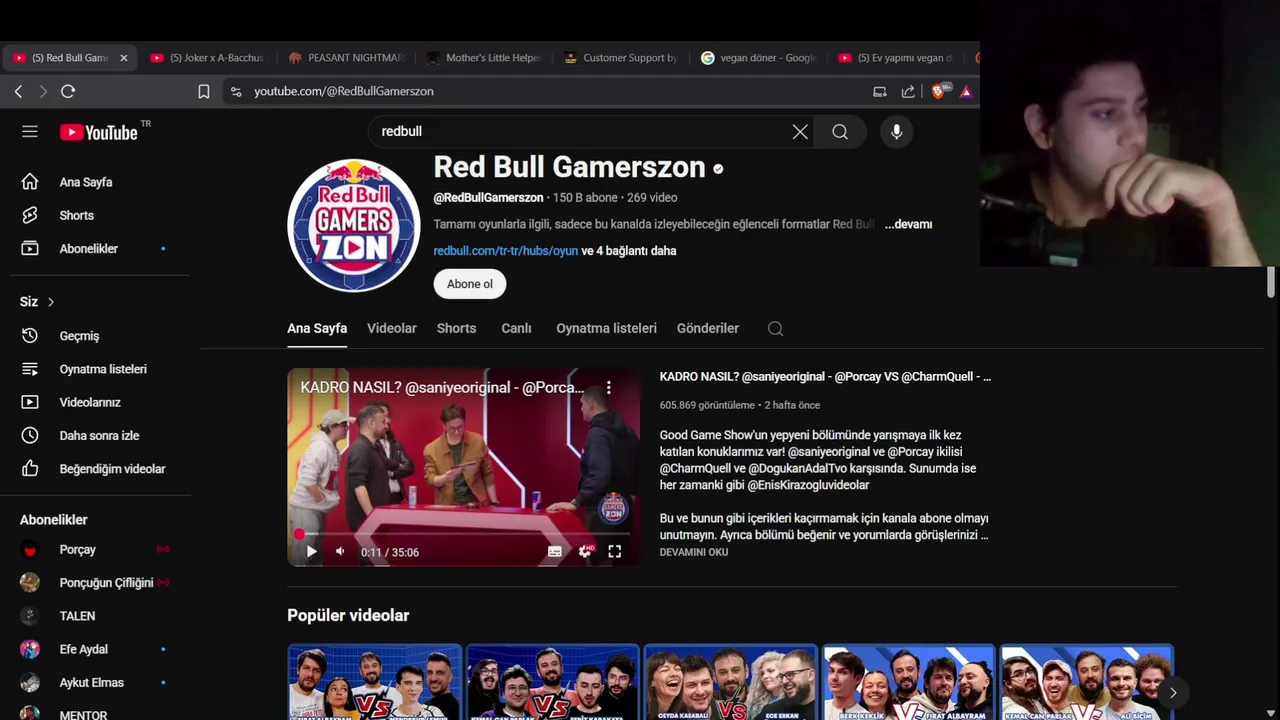Mute the featured video volume
Screen dimensions: 1280x720
click(x=340, y=551)
